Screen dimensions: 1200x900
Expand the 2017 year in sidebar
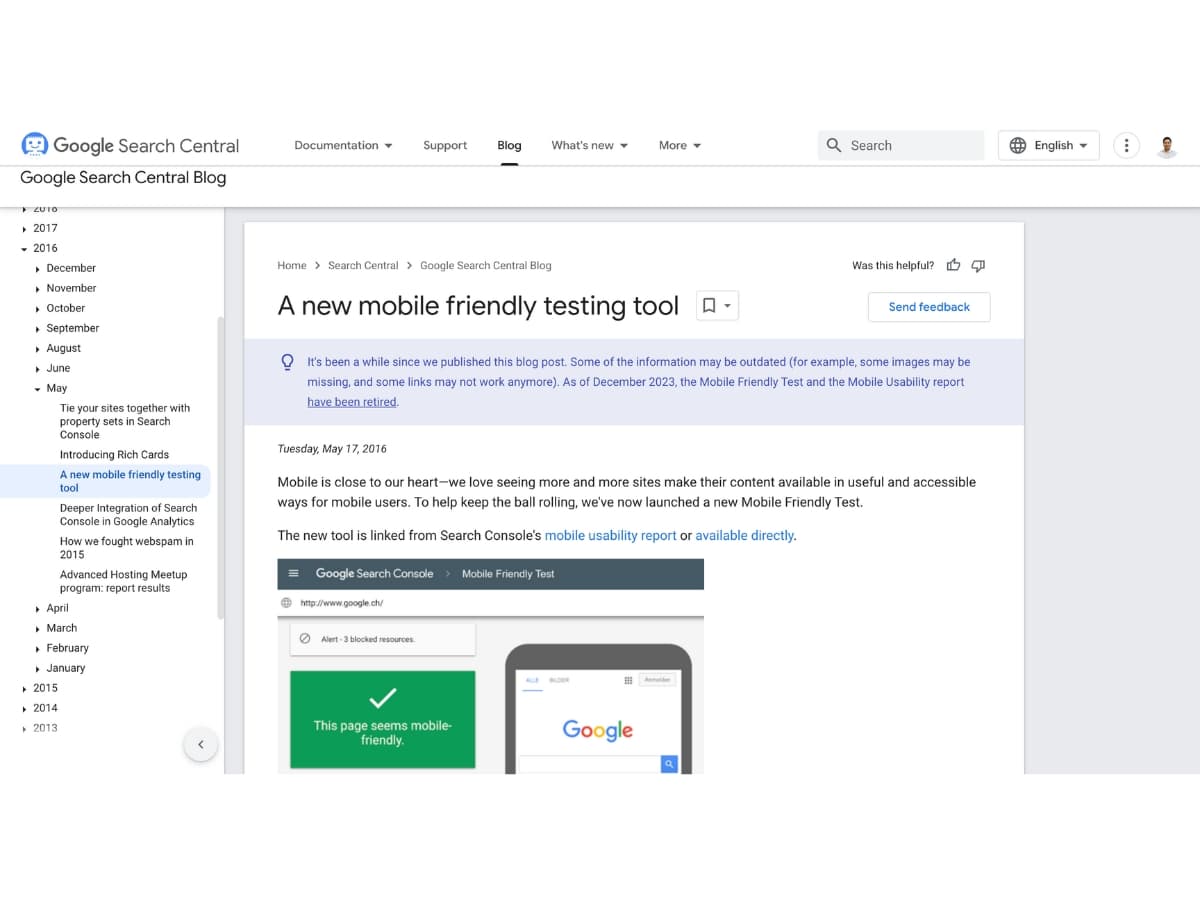tap(24, 229)
